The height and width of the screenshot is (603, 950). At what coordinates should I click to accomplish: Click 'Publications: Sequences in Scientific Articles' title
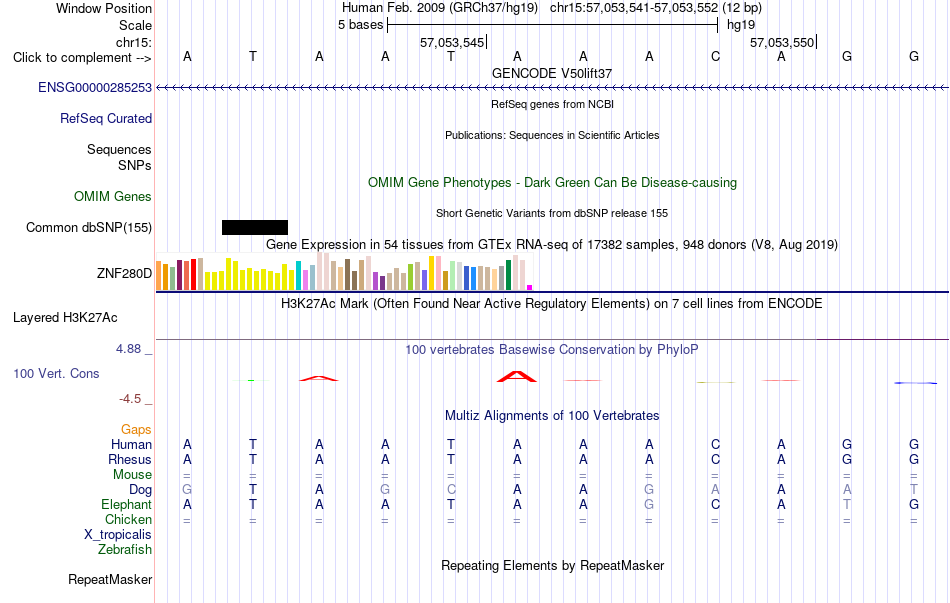(x=552, y=135)
